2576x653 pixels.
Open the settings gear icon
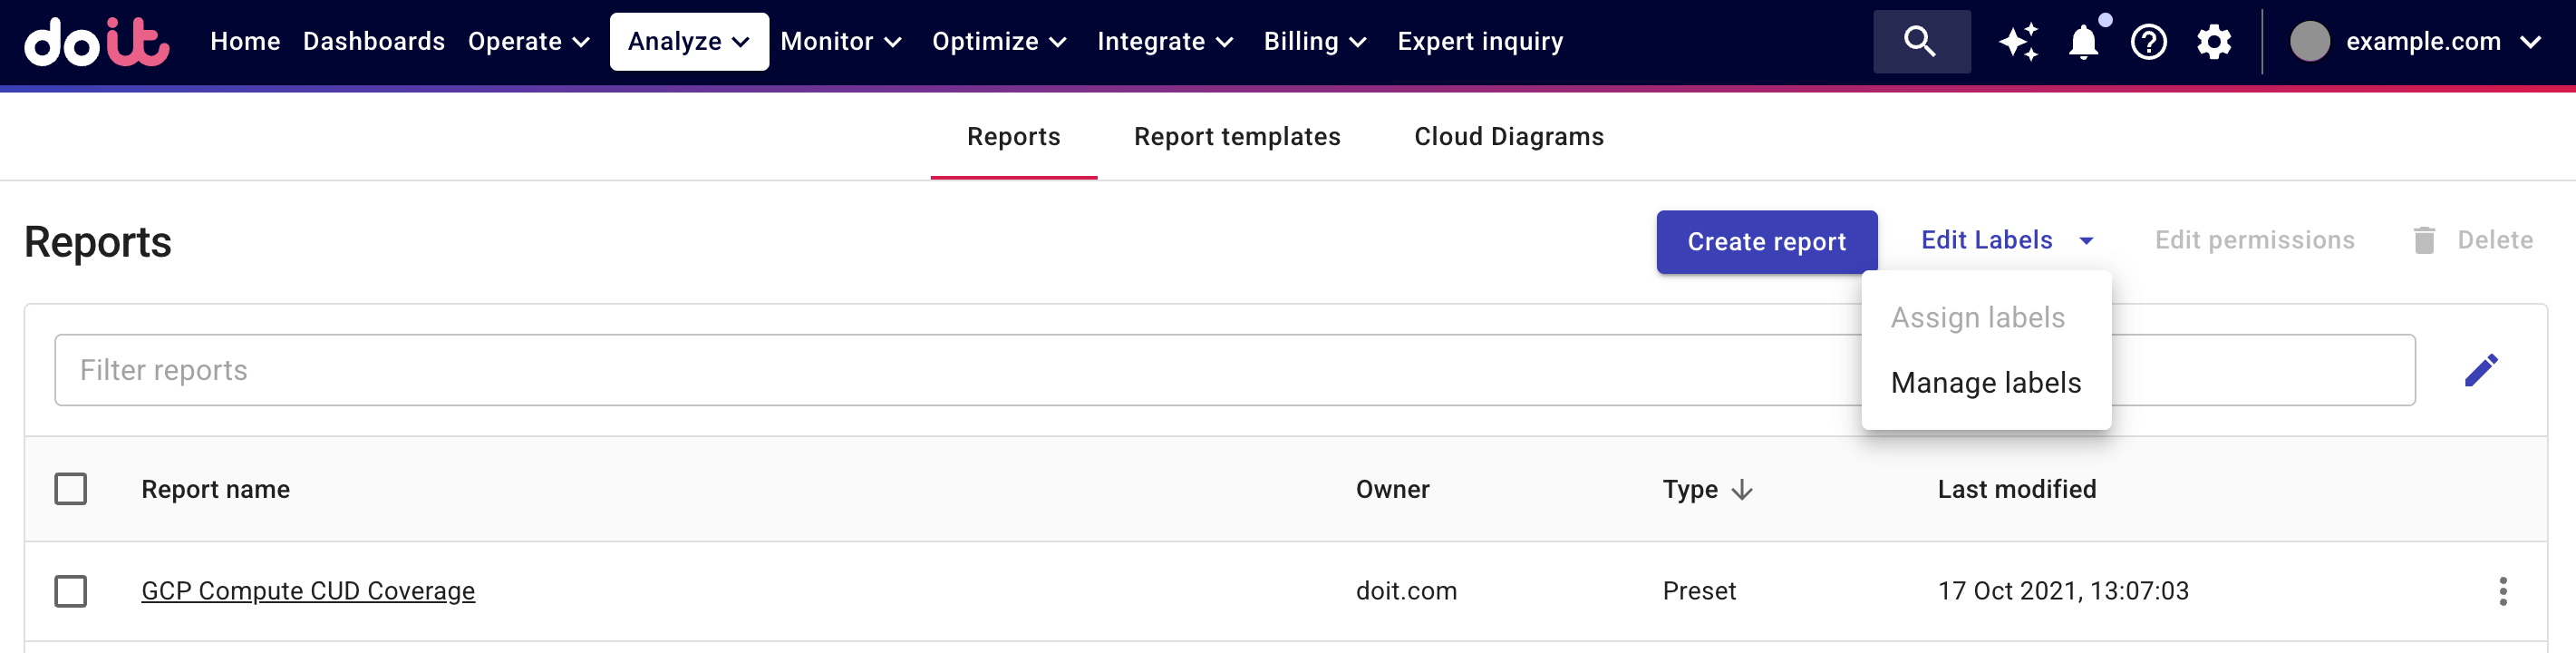point(2213,42)
